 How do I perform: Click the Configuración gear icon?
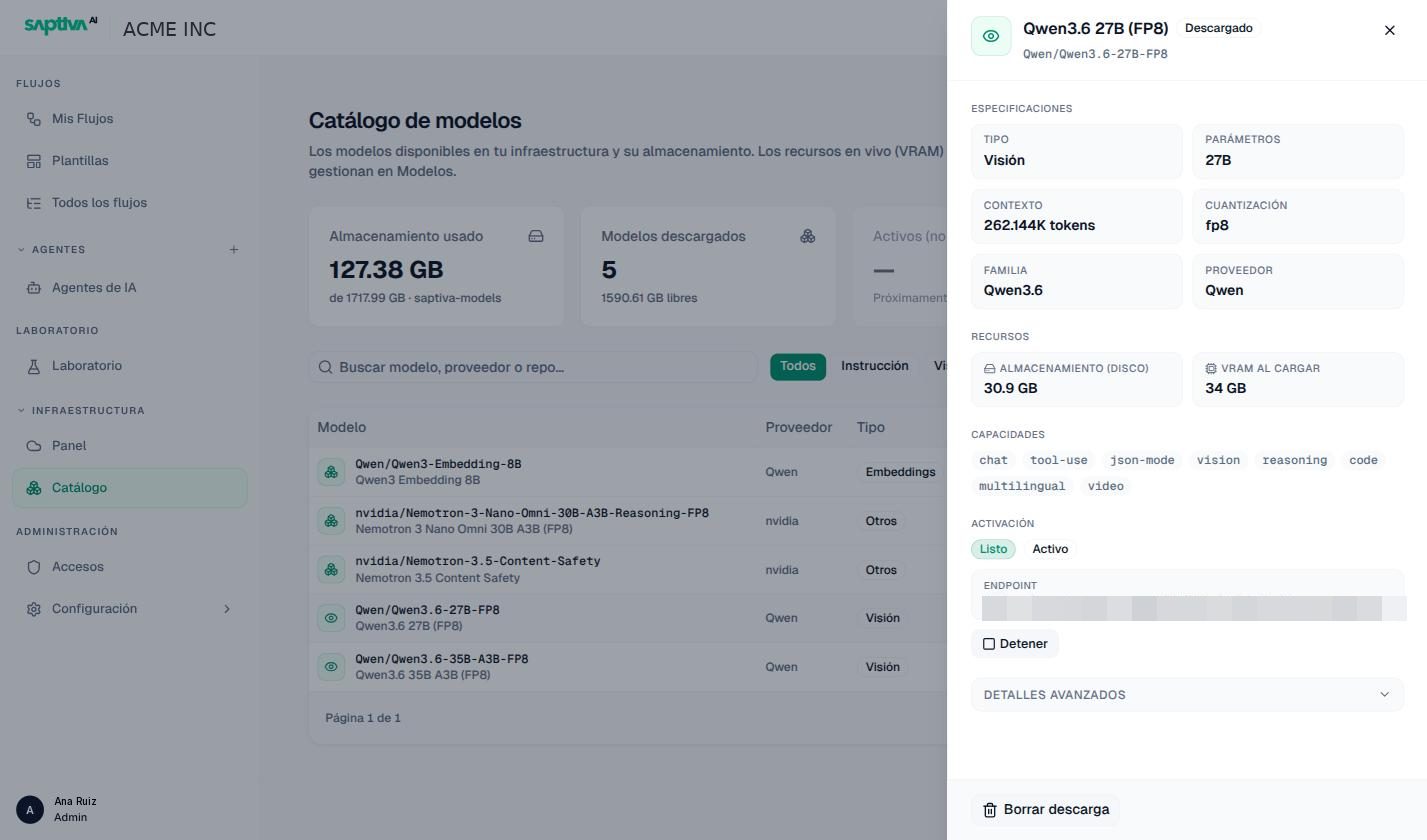tap(34, 609)
